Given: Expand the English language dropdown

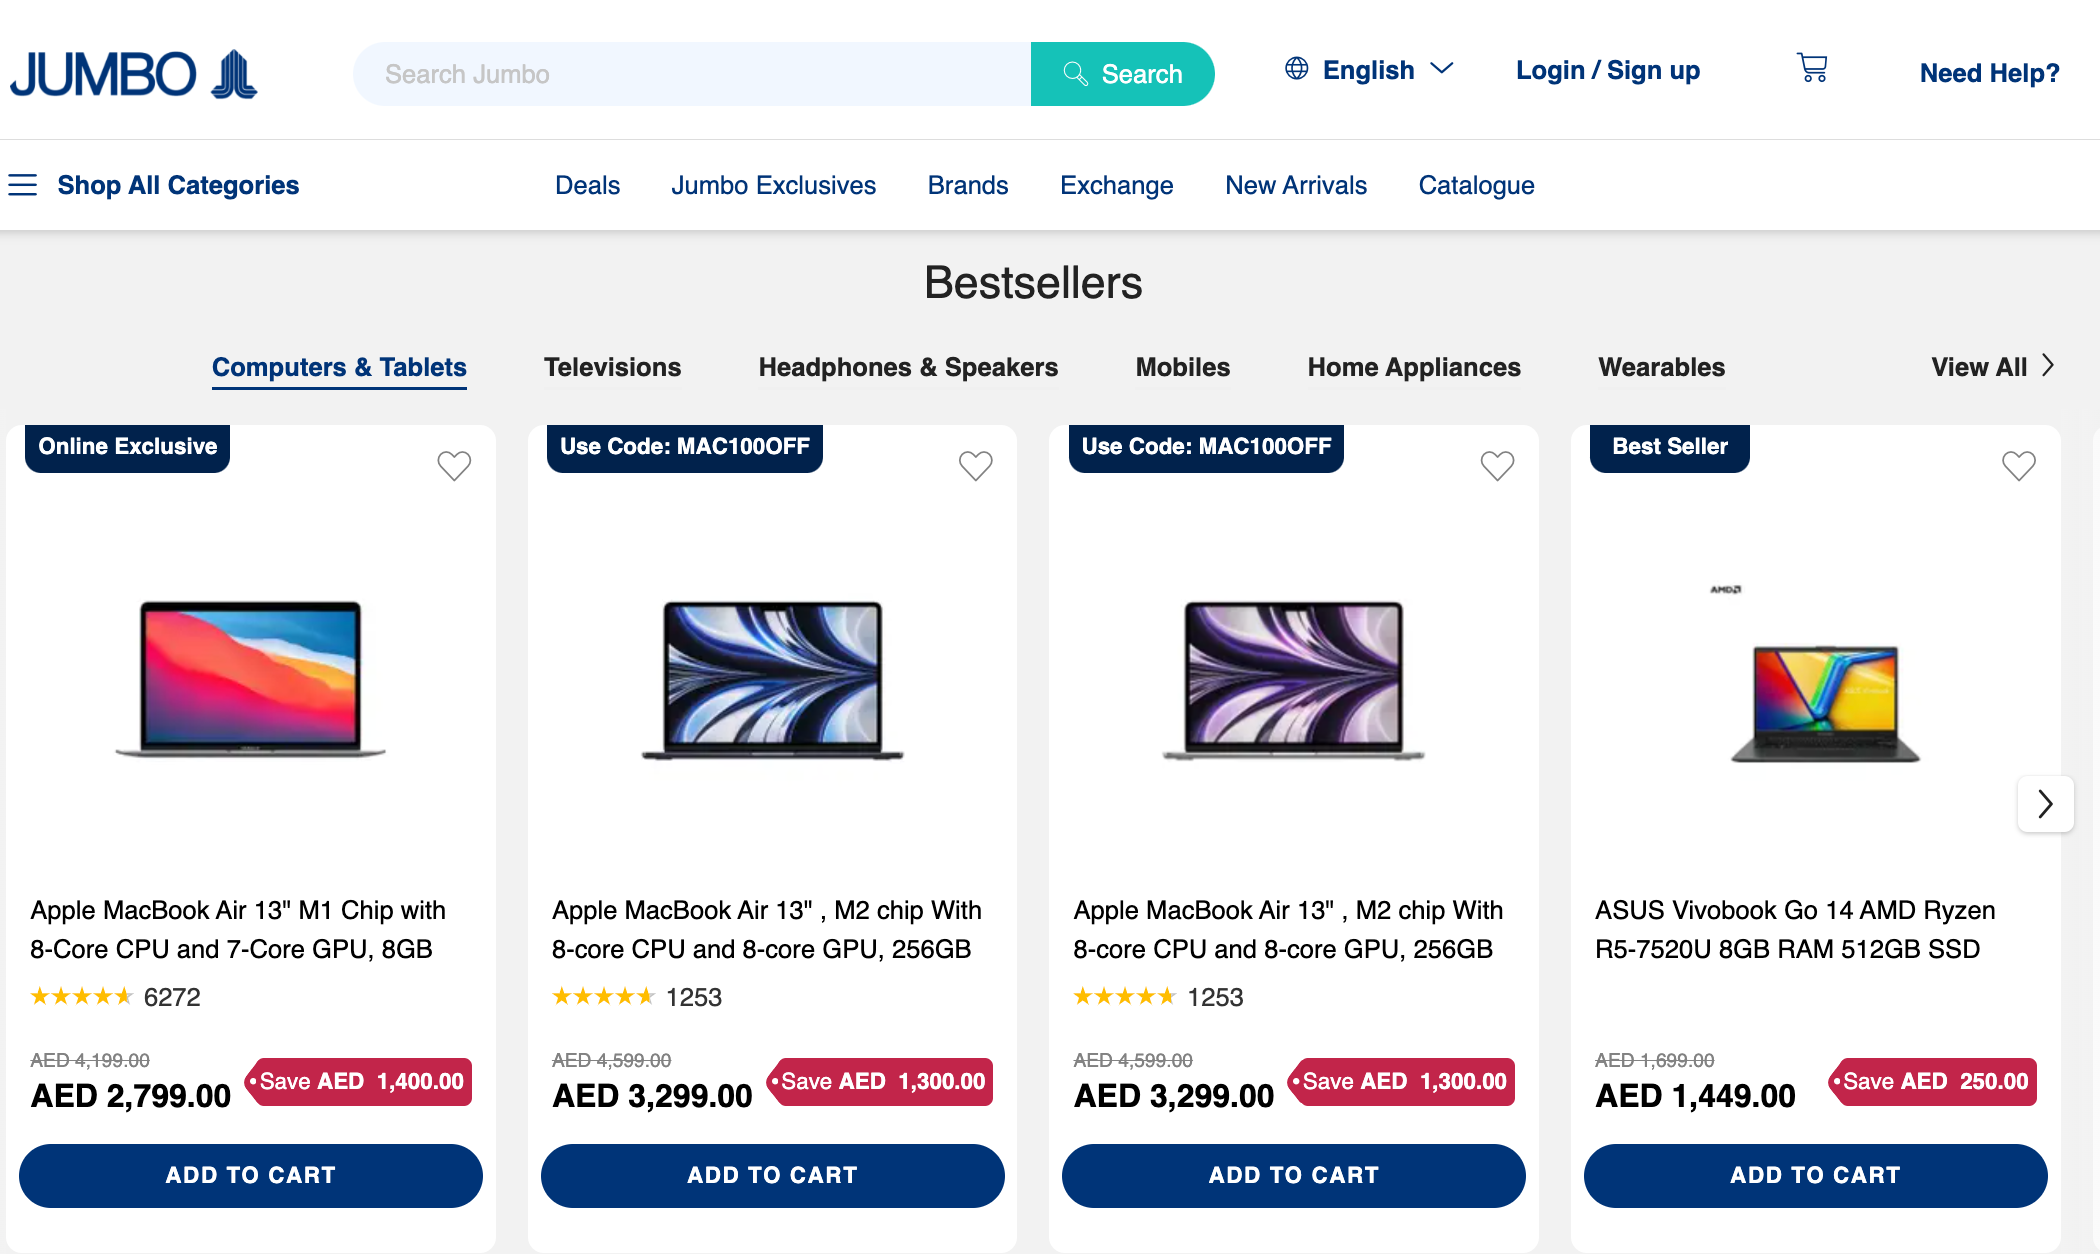Looking at the screenshot, I should point(1442,69).
